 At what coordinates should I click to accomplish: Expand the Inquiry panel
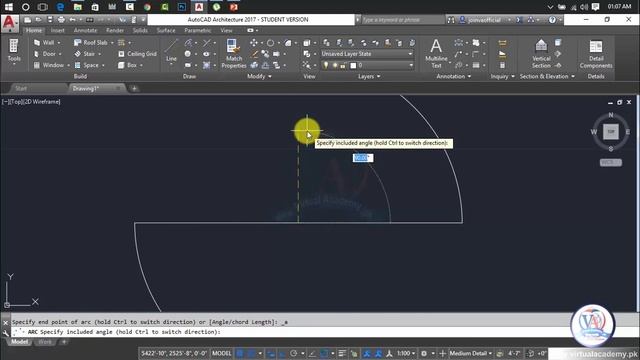point(502,76)
